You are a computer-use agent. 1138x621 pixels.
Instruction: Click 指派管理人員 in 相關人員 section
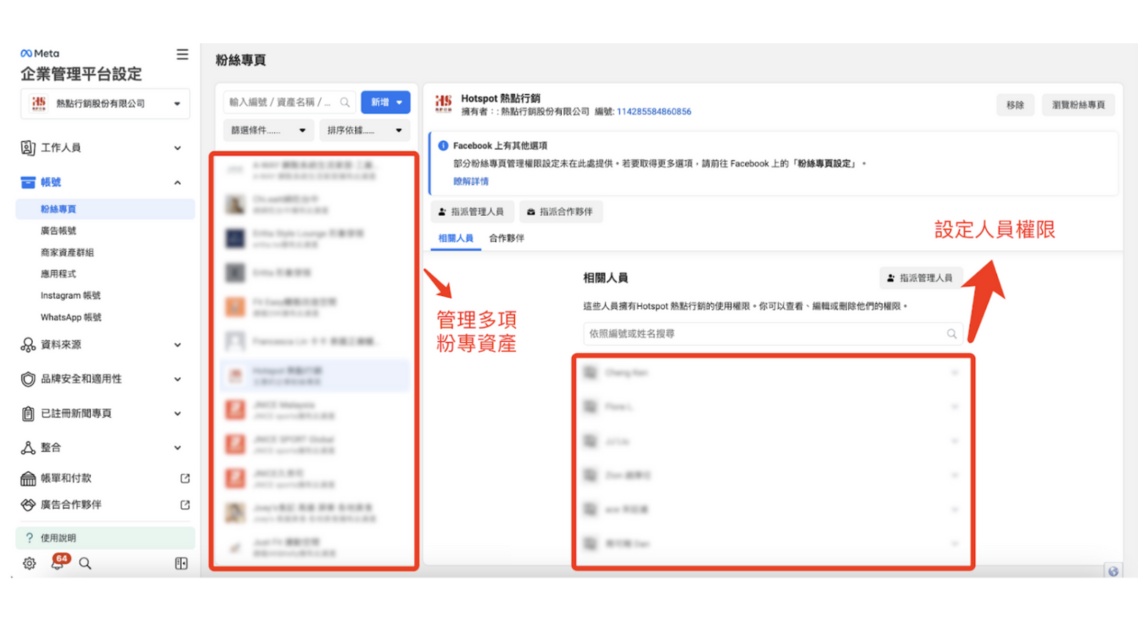pyautogui.click(x=920, y=278)
